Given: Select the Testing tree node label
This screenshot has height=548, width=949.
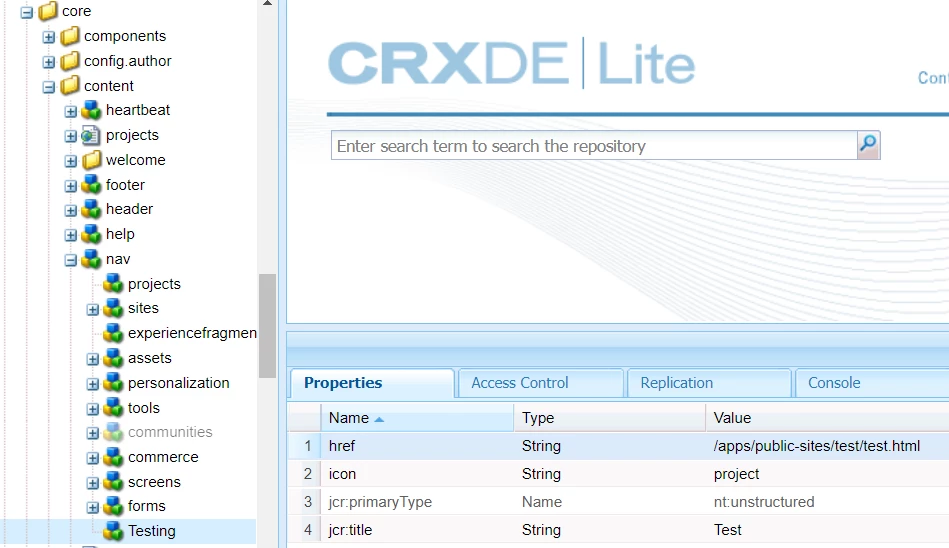Looking at the screenshot, I should point(151,531).
